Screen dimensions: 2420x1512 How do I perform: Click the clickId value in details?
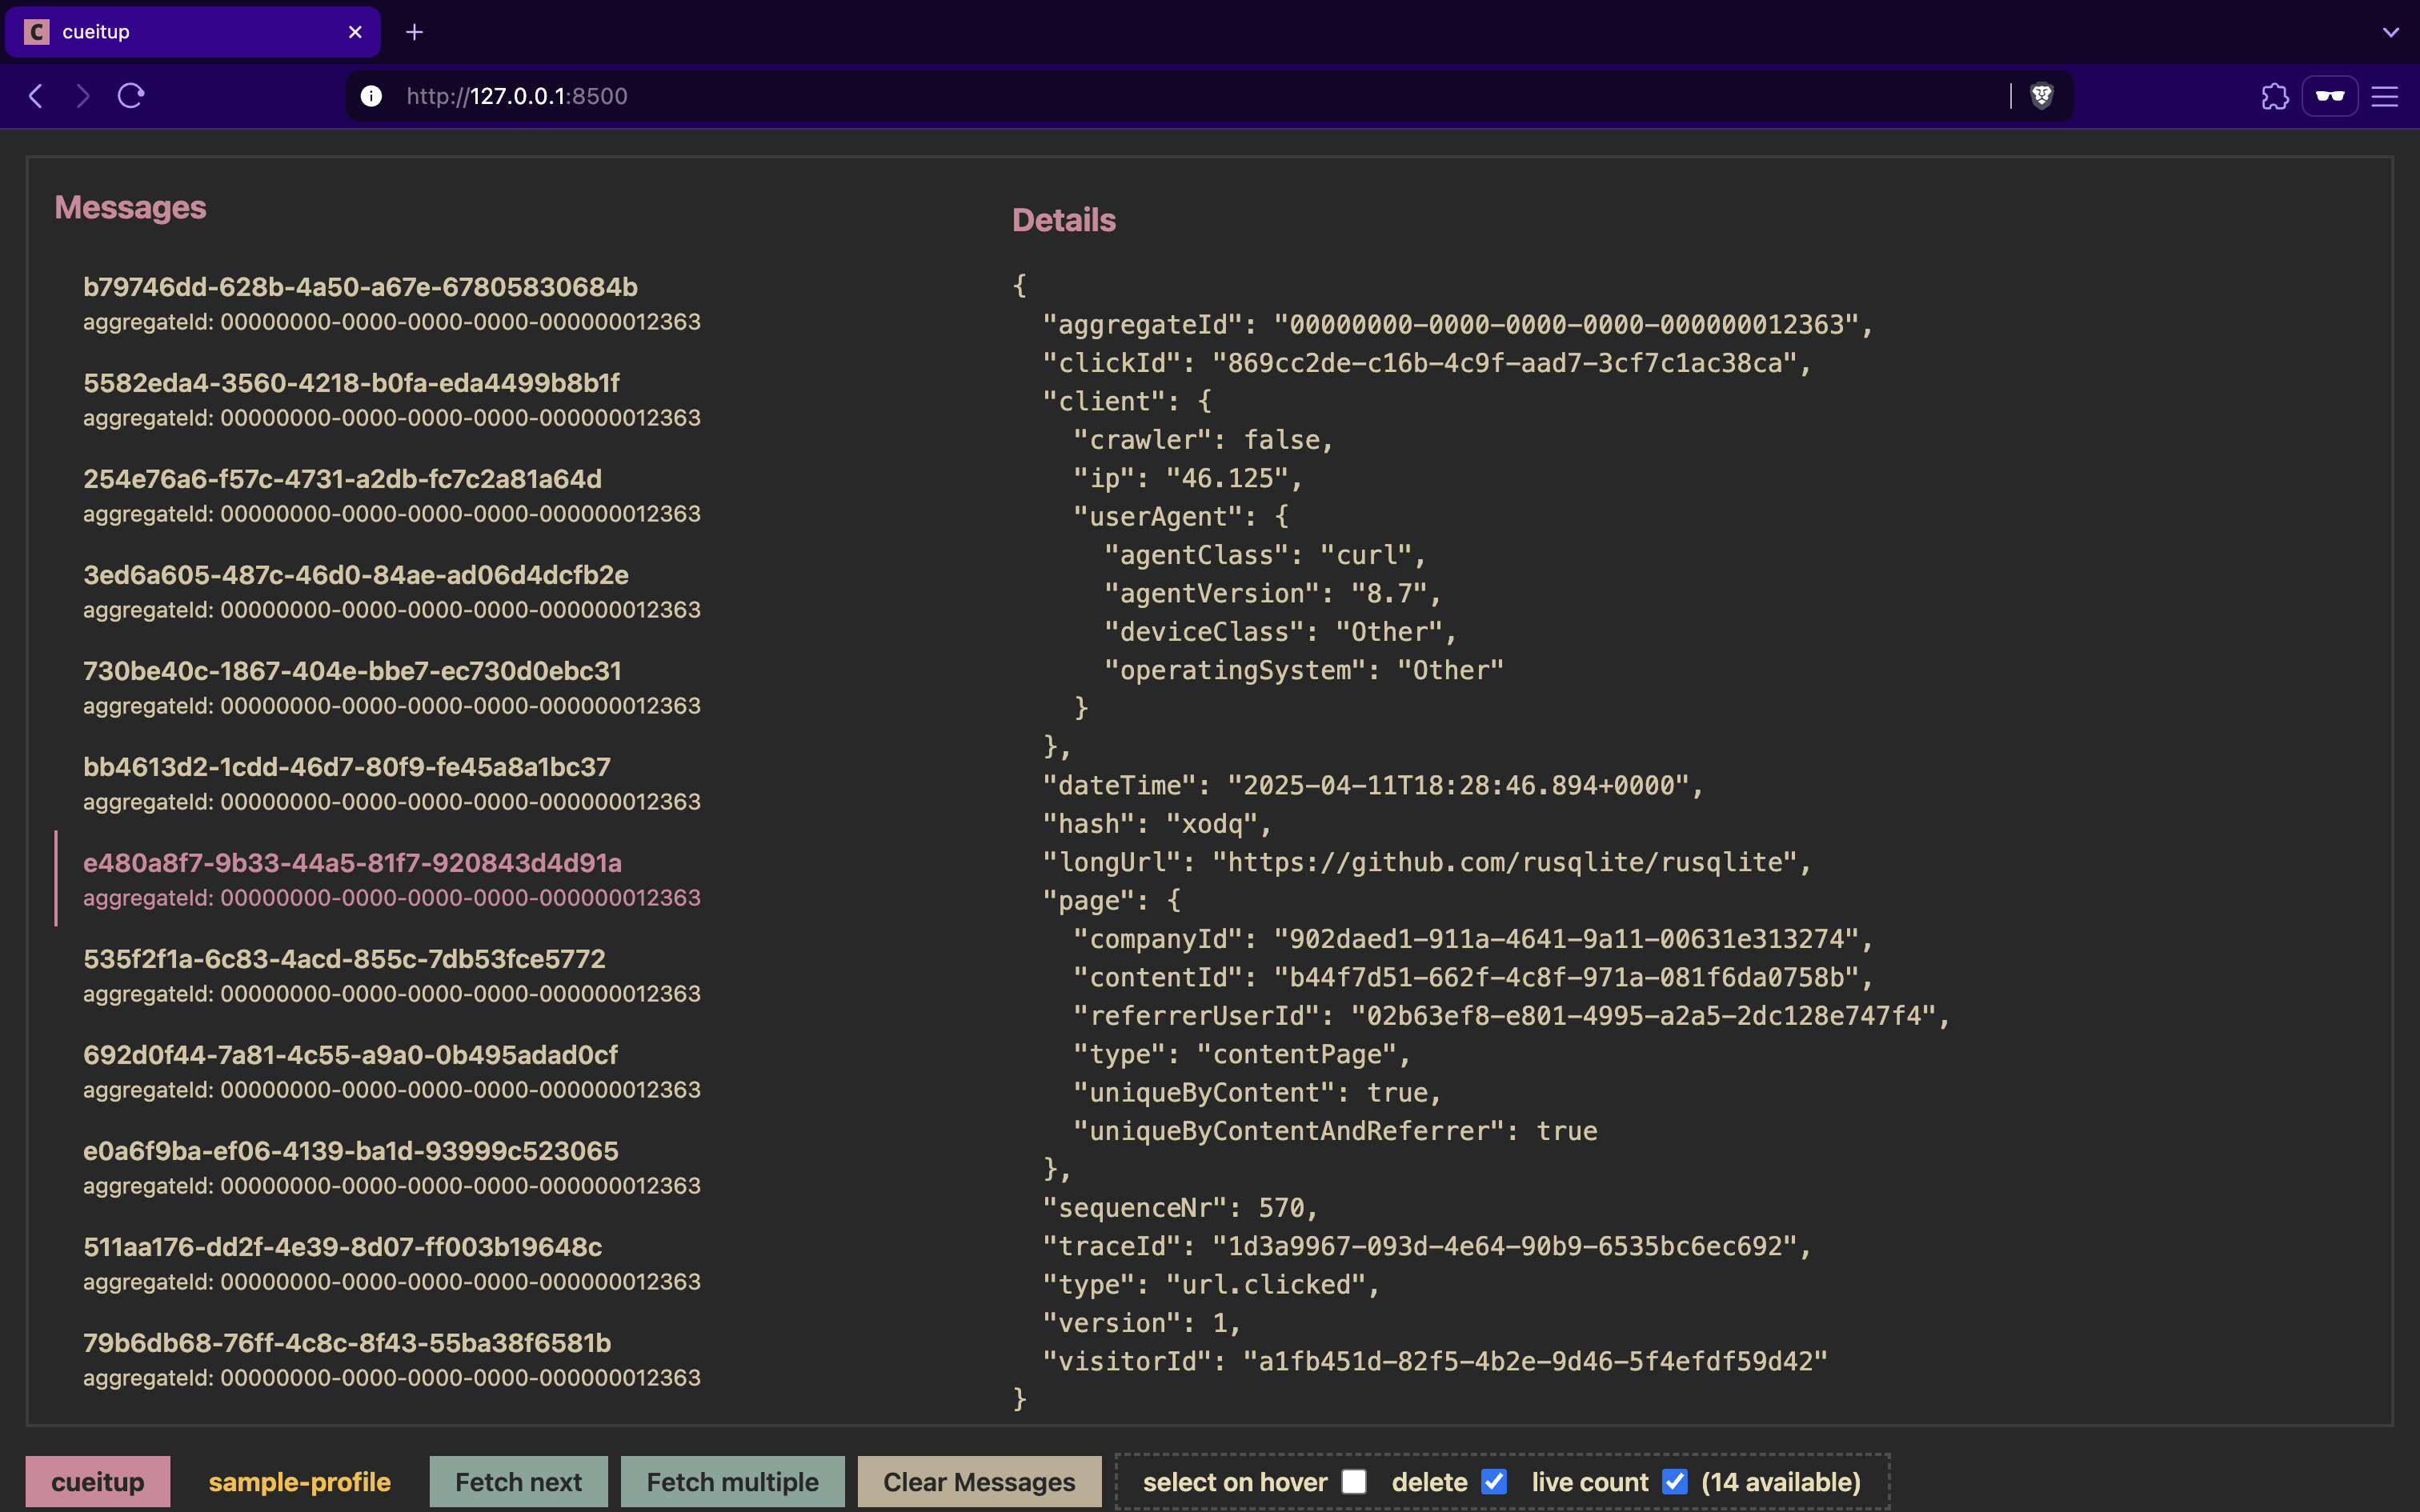click(x=1504, y=363)
